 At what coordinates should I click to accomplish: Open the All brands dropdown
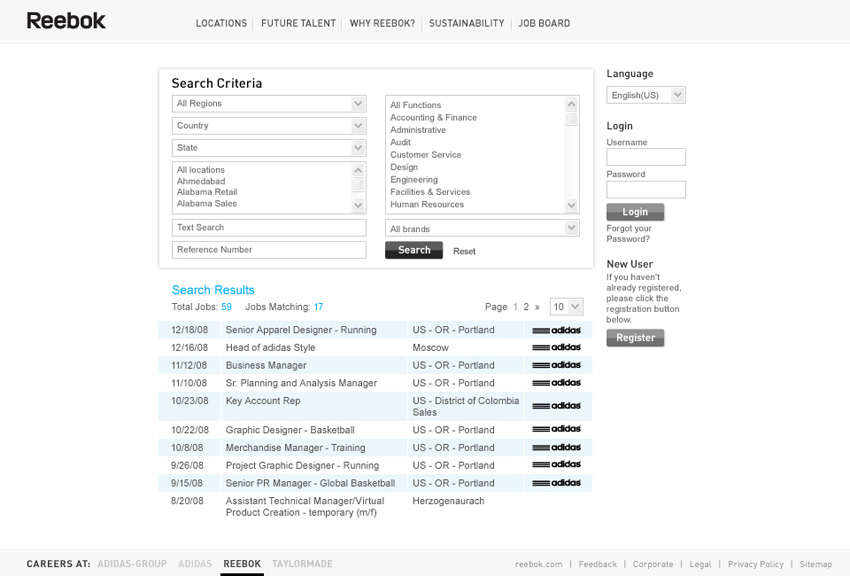click(482, 228)
